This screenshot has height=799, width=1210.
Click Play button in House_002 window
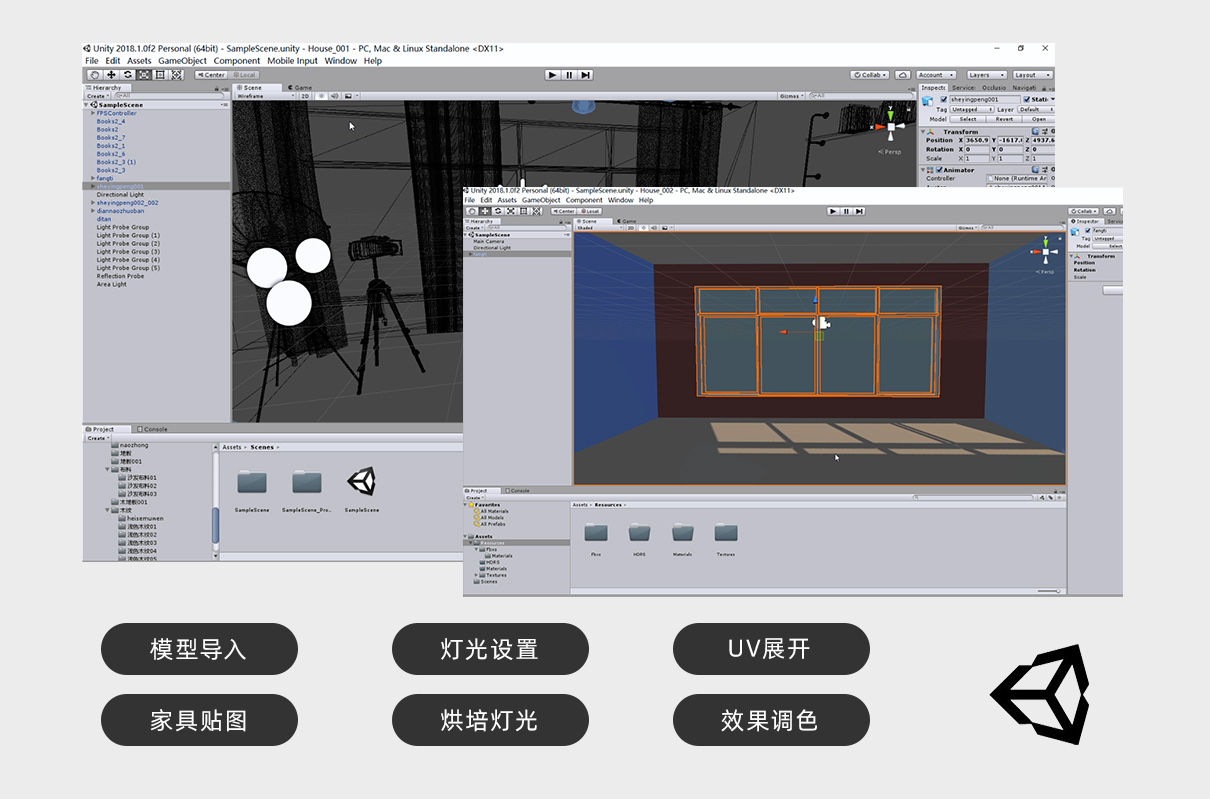[x=833, y=211]
